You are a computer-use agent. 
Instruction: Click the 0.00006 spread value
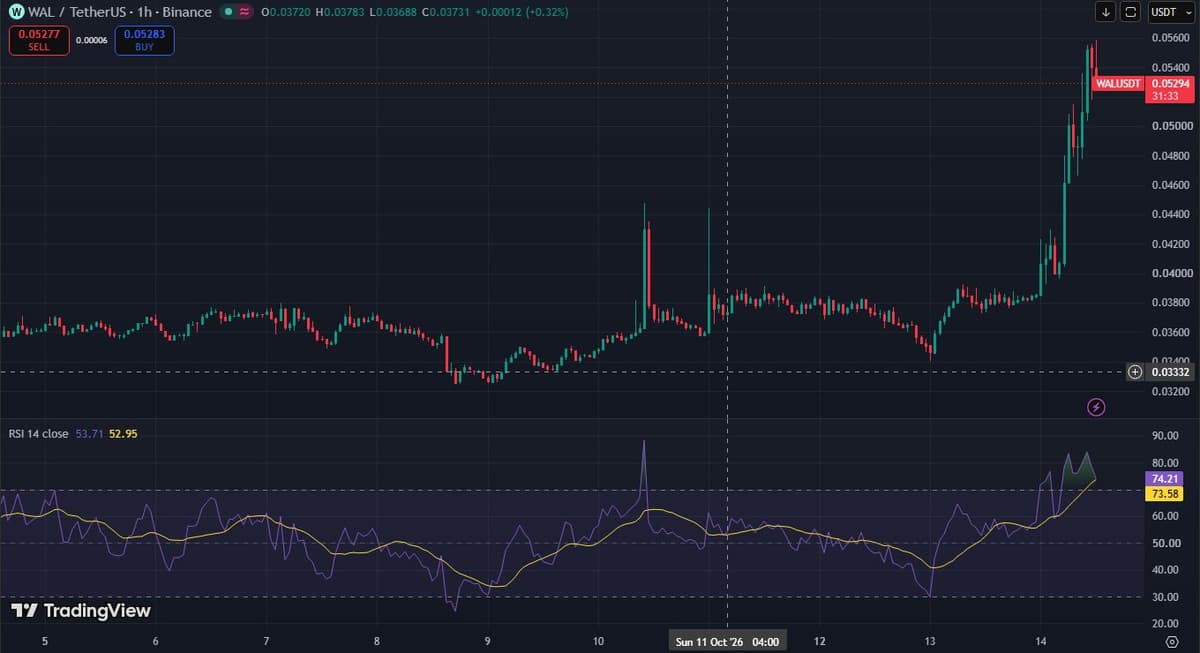click(x=92, y=41)
